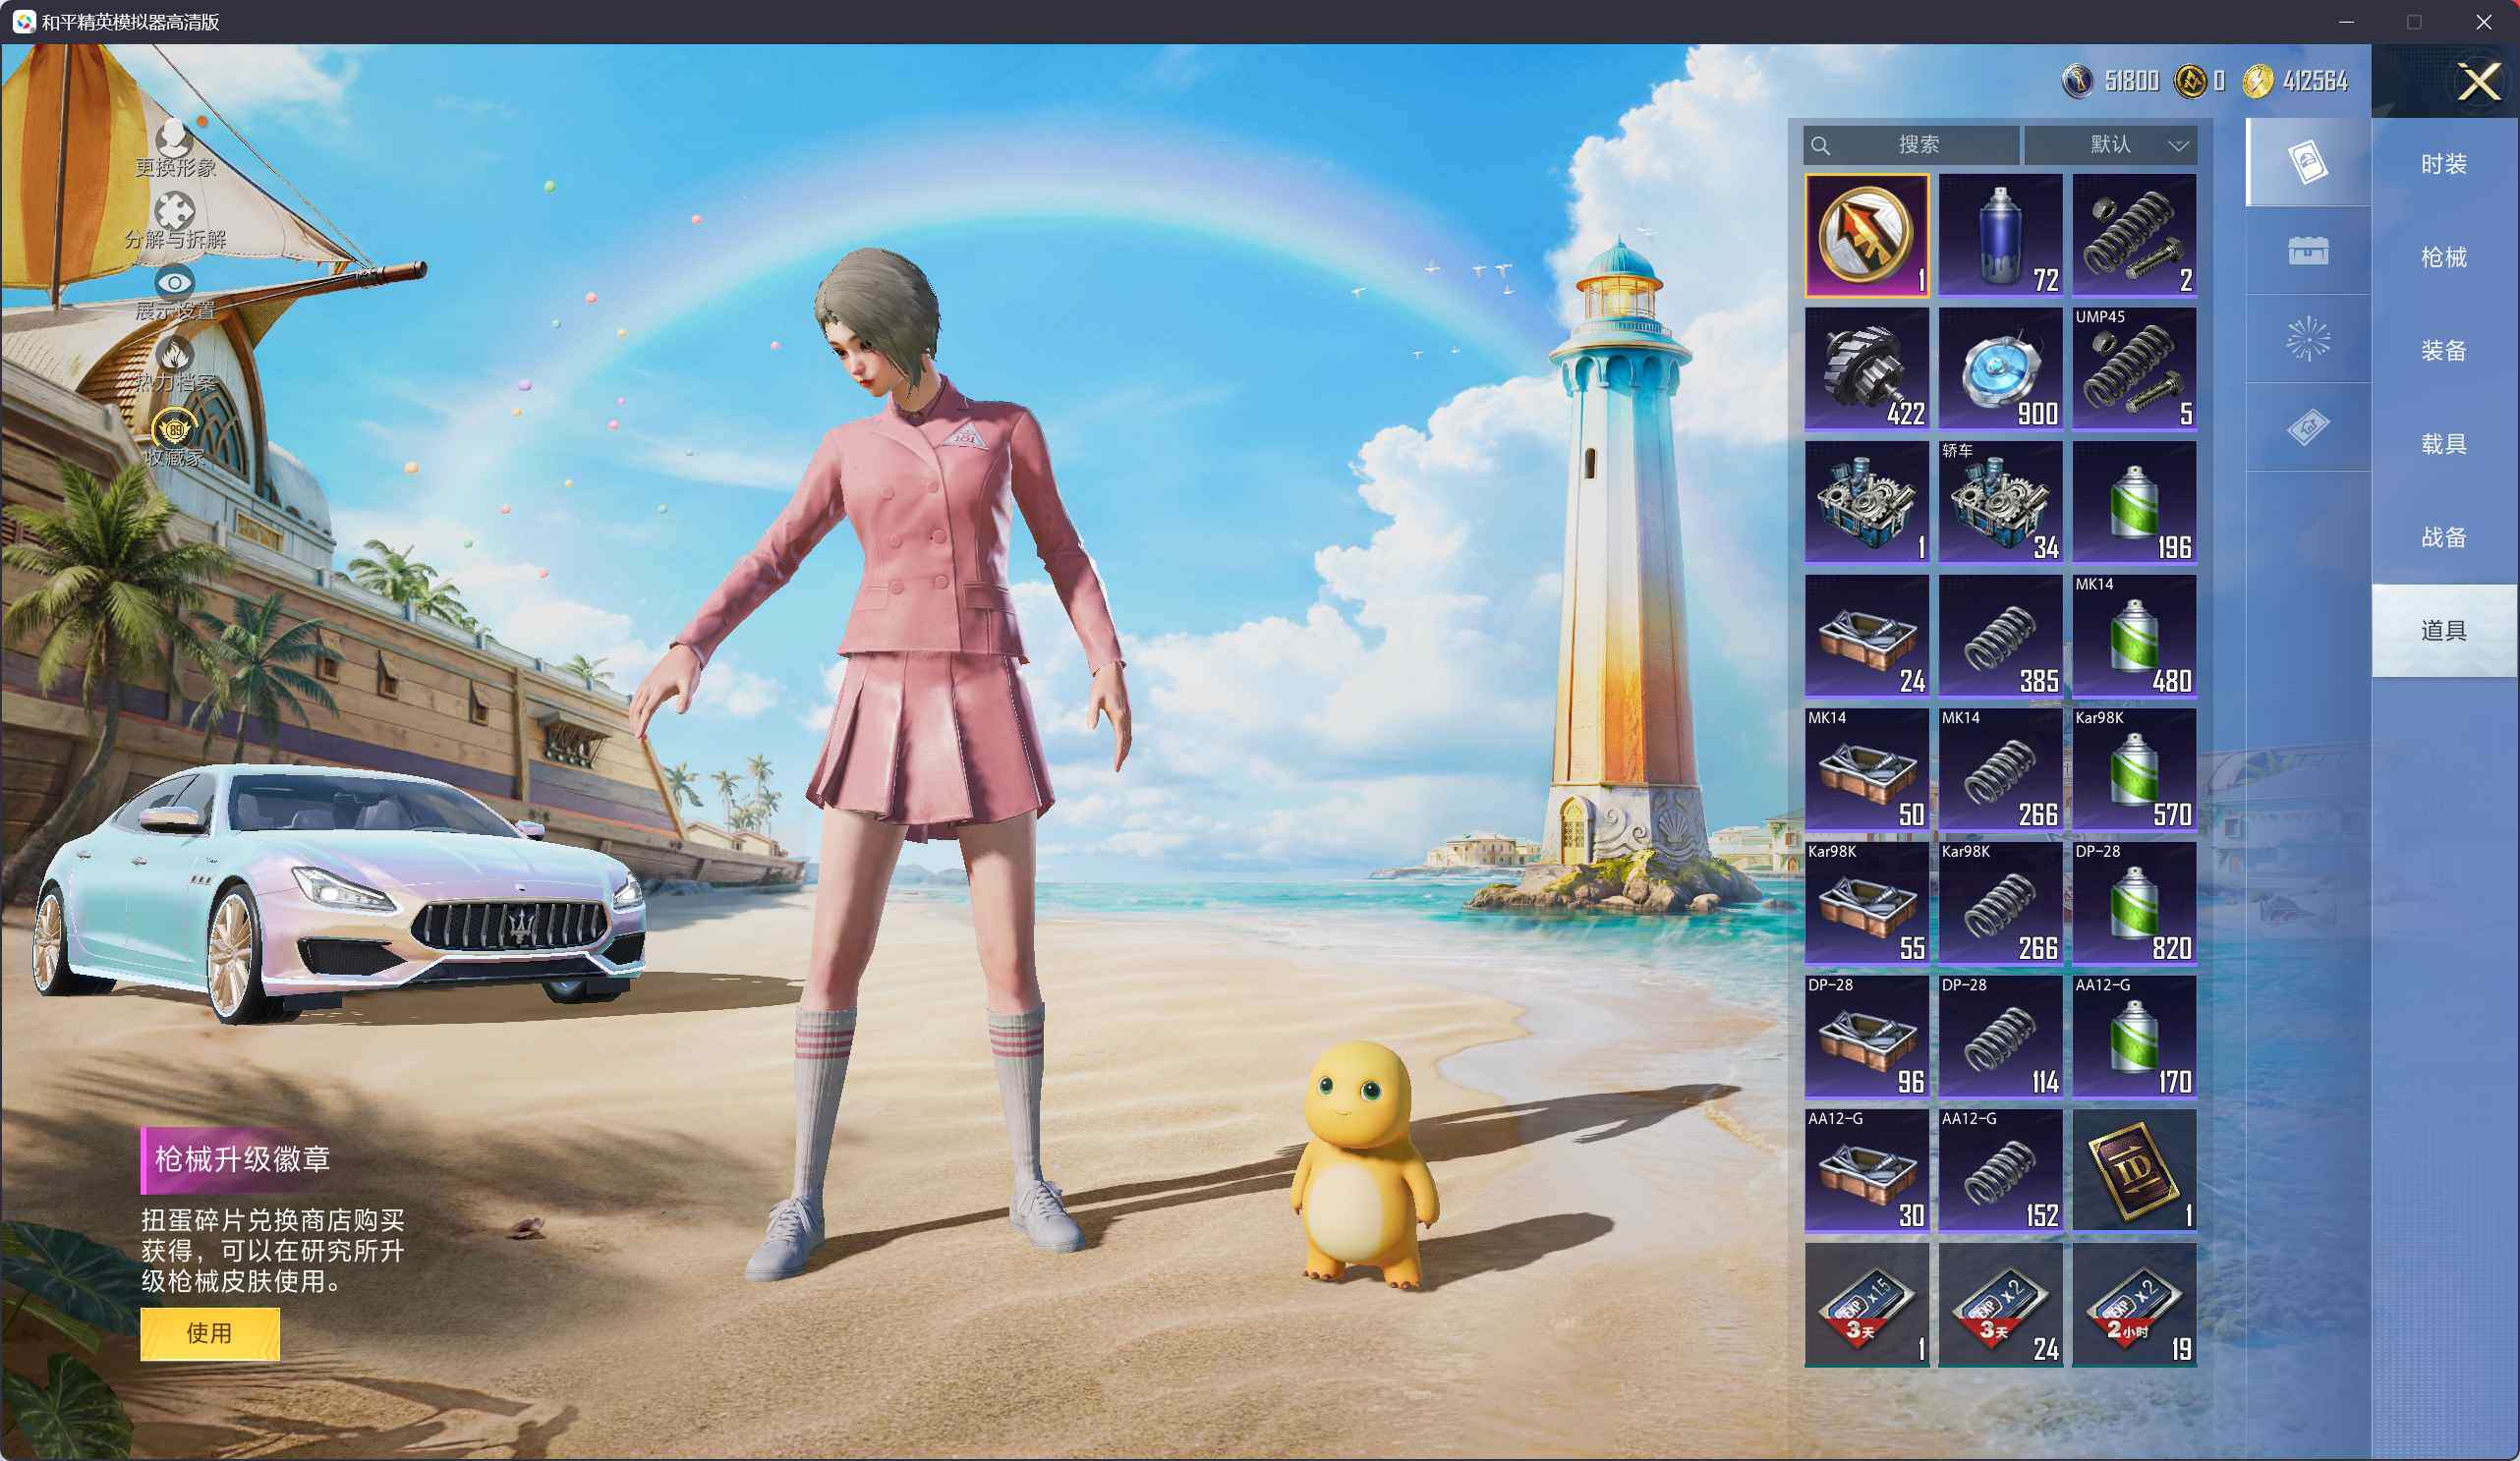2520x1461 pixels.
Task: Switch to the 枪械 tab
Action: pos(2444,257)
